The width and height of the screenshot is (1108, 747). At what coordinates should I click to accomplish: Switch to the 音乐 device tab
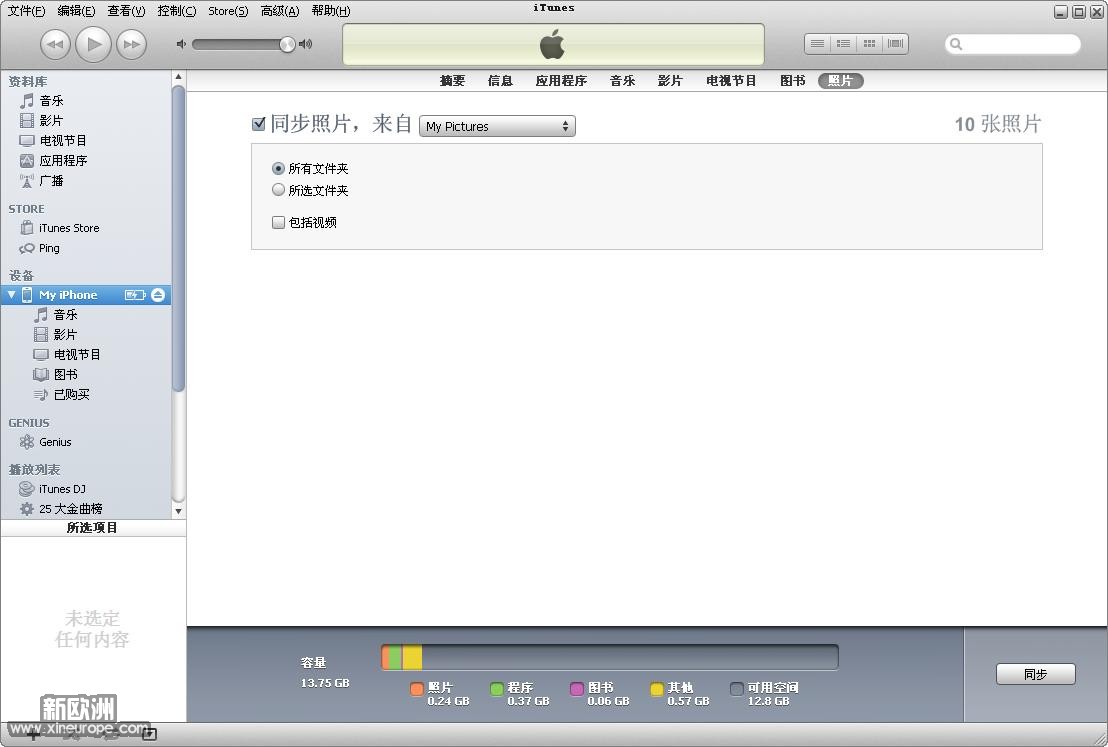tap(623, 81)
